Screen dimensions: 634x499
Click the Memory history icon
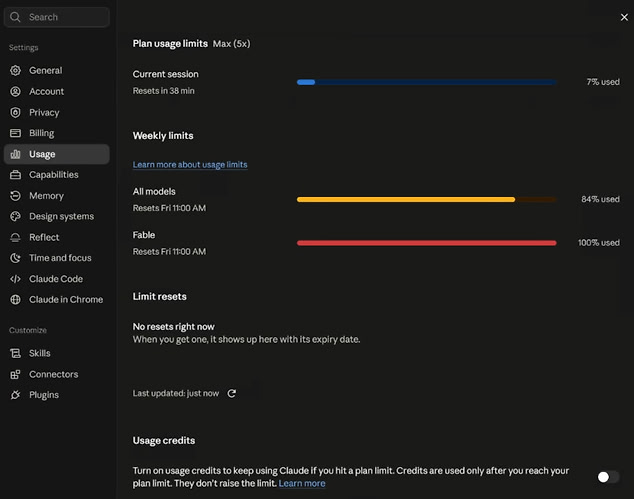click(15, 196)
